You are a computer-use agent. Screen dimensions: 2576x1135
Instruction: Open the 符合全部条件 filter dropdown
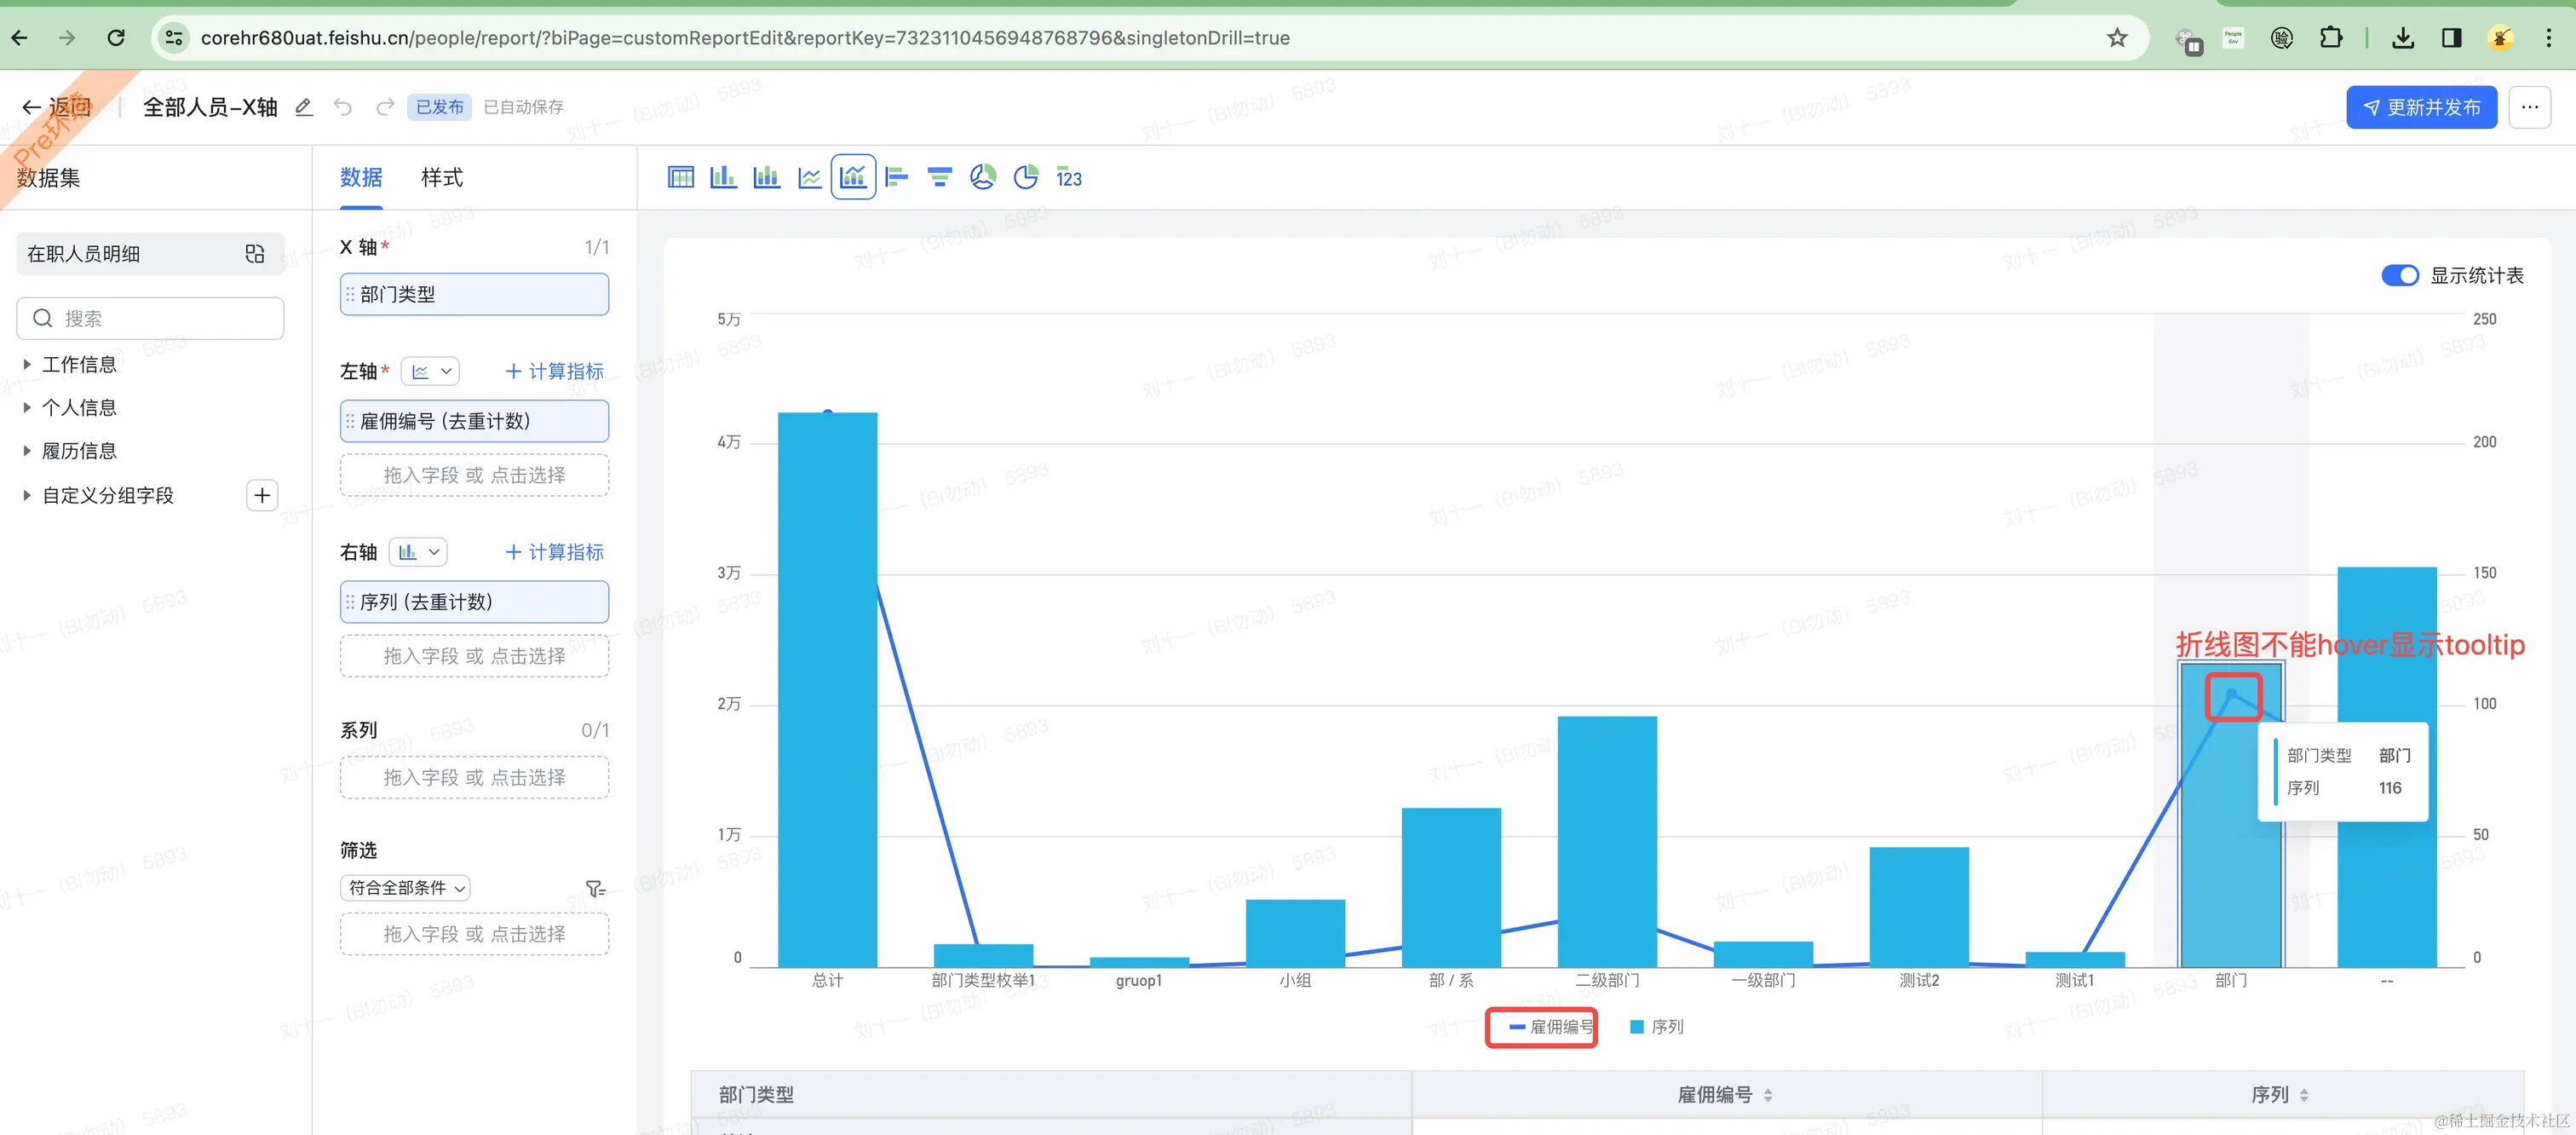pos(405,888)
